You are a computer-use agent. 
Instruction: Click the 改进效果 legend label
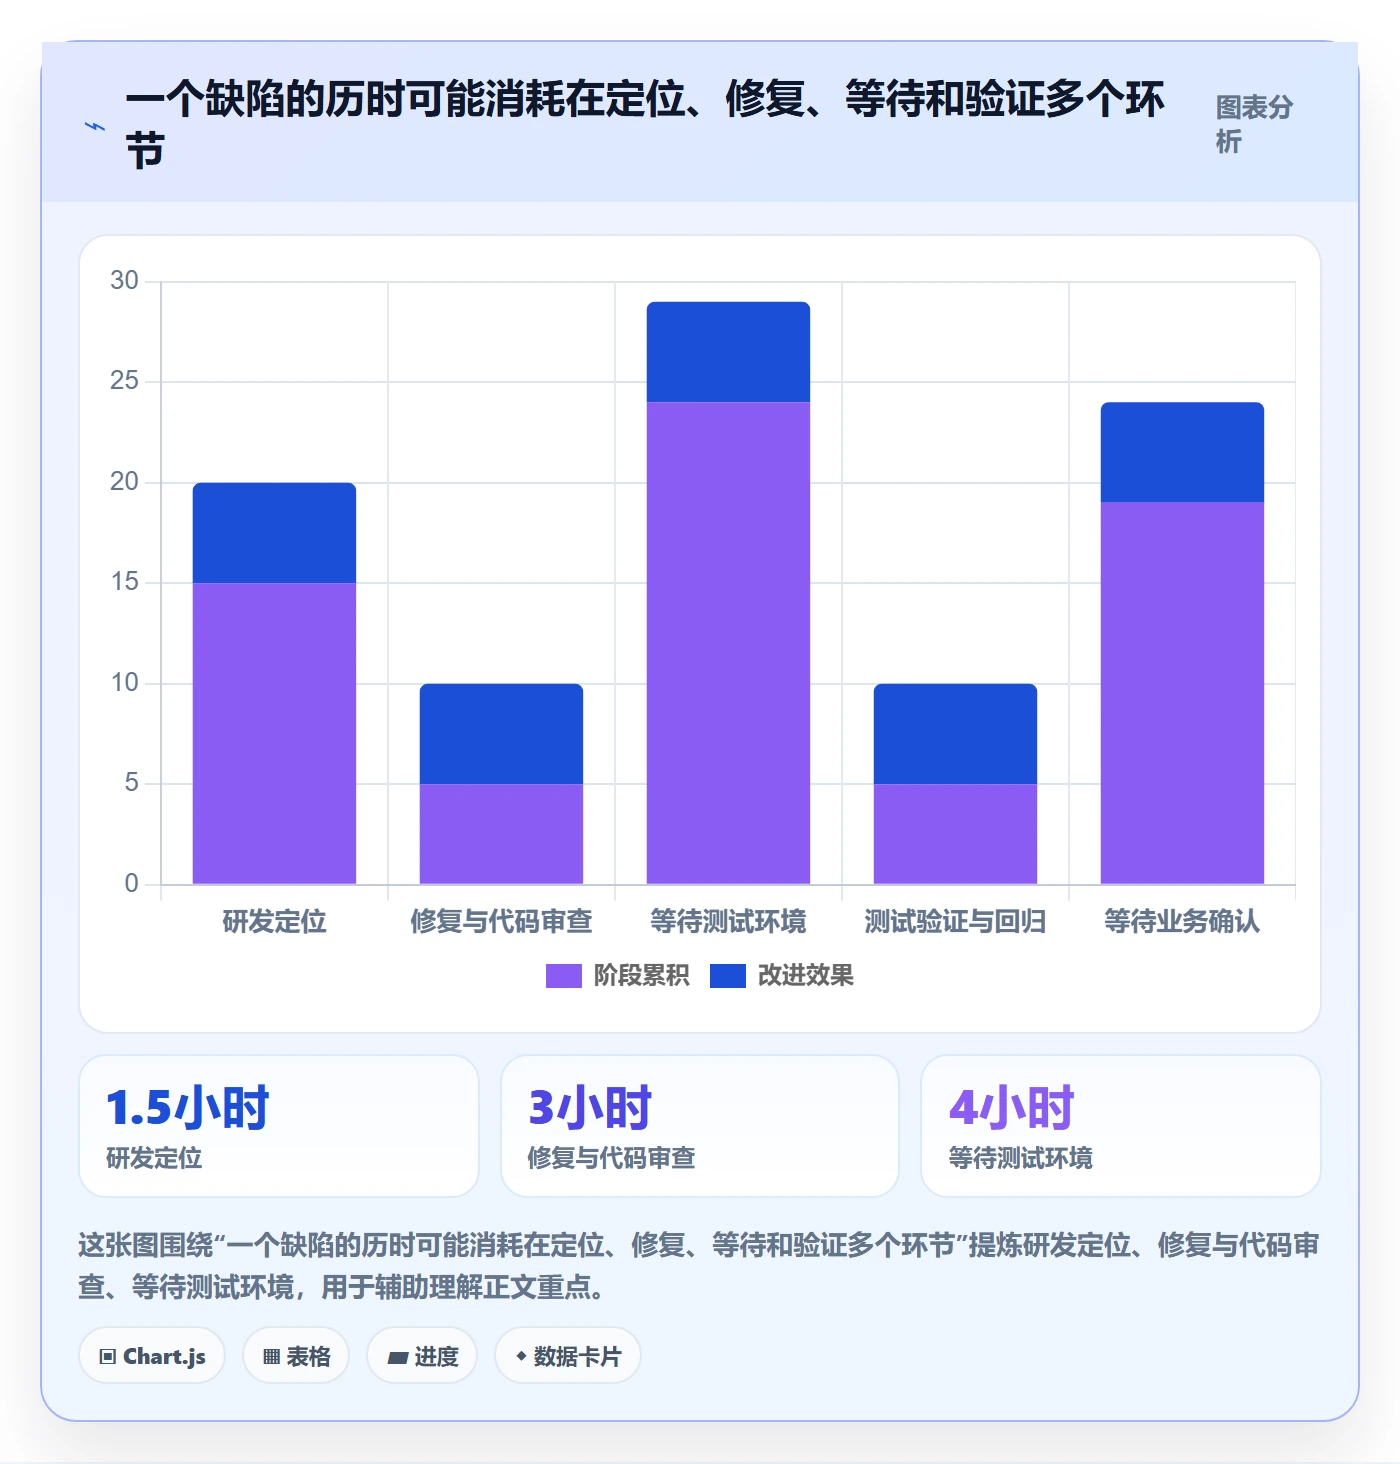click(806, 976)
